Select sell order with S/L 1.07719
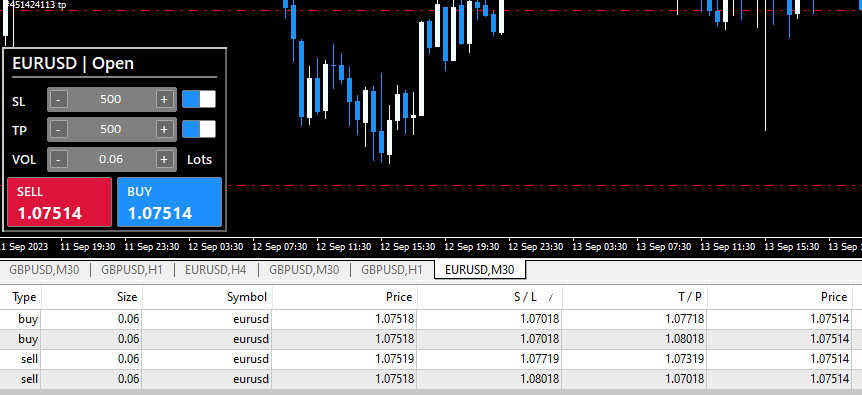 (431, 359)
